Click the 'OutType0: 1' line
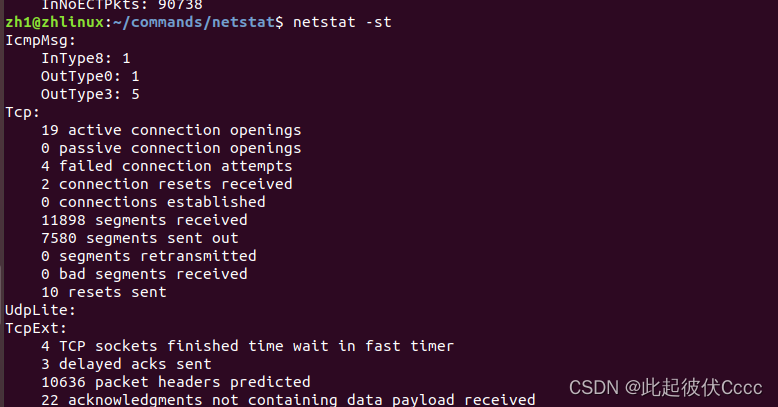Screen dimensions: 778x407 (x=90, y=76)
